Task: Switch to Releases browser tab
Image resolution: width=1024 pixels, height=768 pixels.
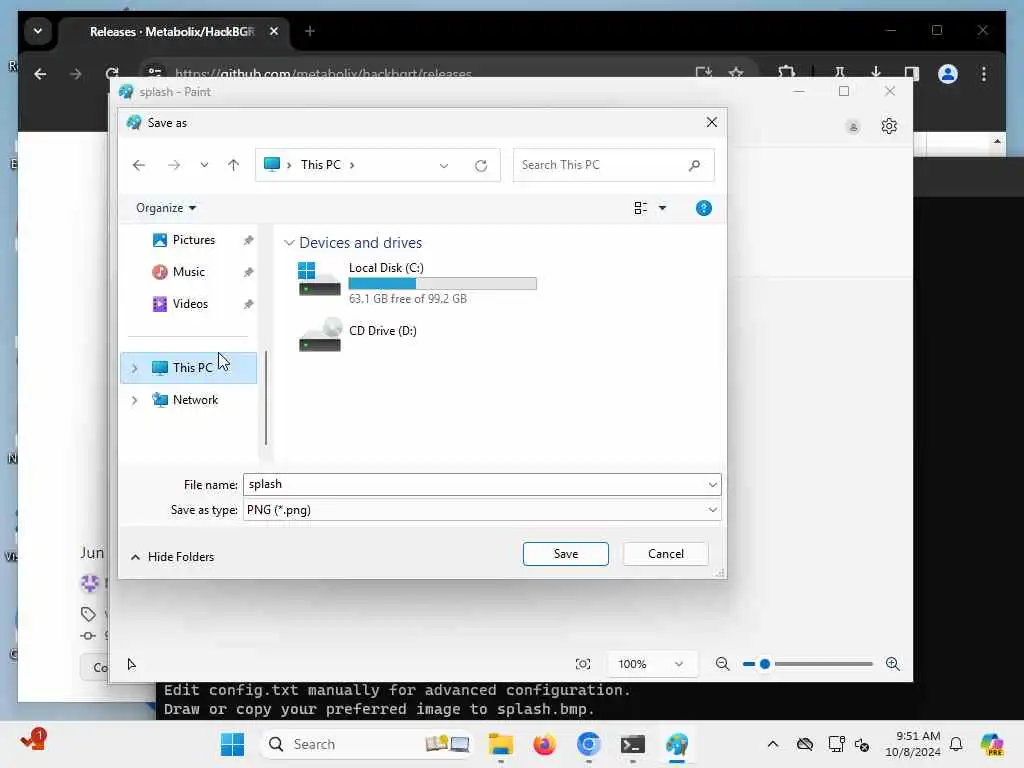Action: [x=172, y=31]
